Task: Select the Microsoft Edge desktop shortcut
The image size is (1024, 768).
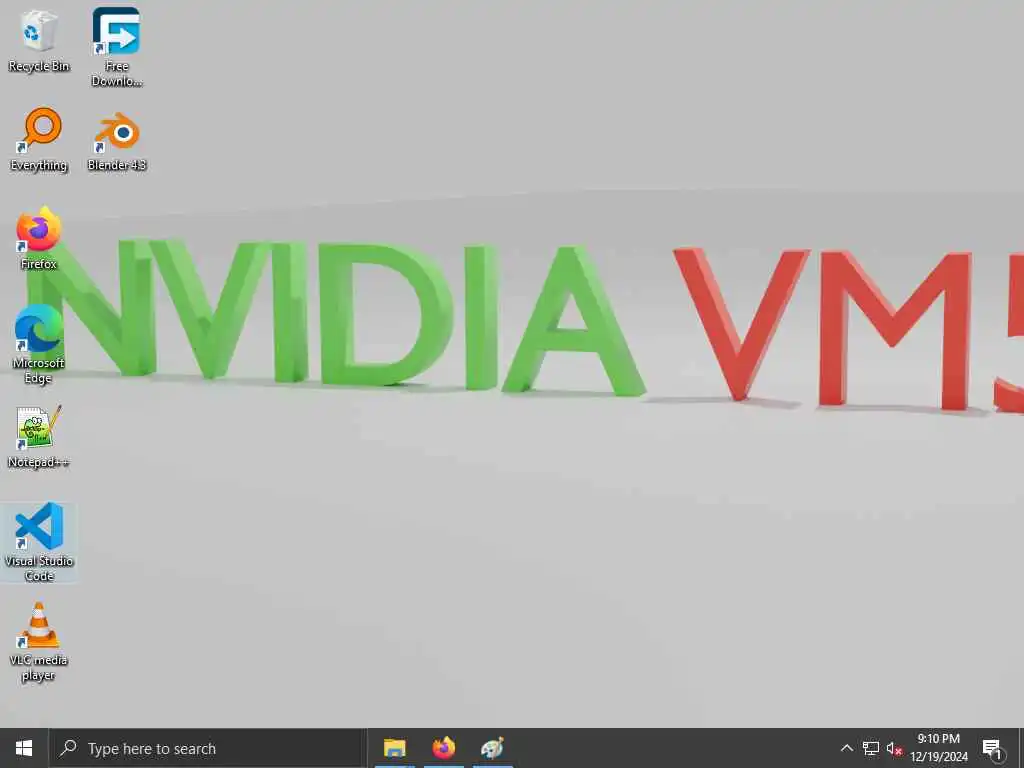Action: tap(39, 344)
